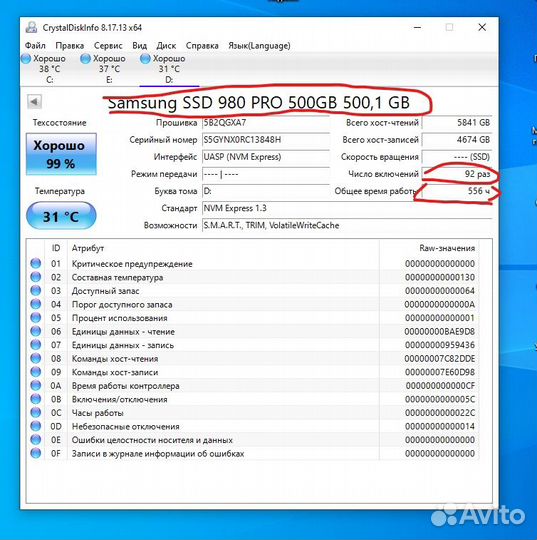Click status icon of attribute 01
The image size is (537, 540).
pos(35,263)
